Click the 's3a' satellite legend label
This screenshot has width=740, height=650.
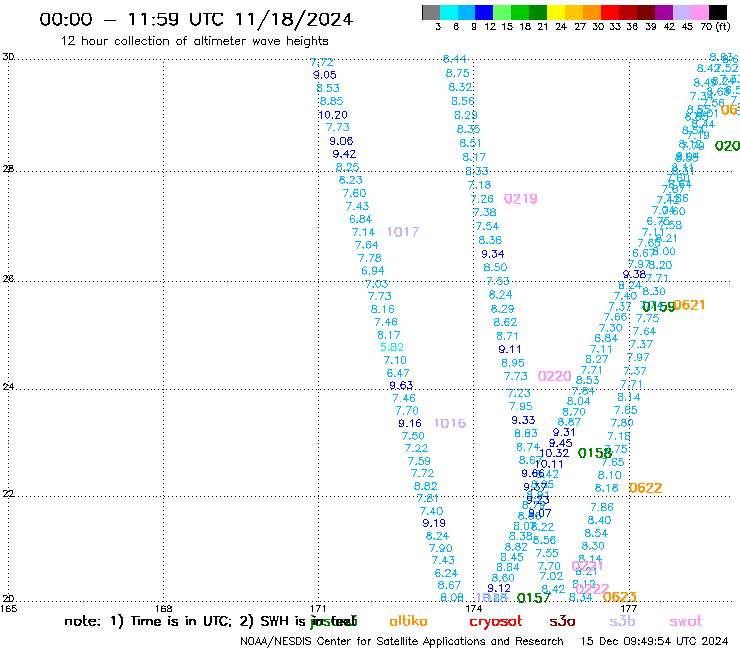pyautogui.click(x=562, y=621)
